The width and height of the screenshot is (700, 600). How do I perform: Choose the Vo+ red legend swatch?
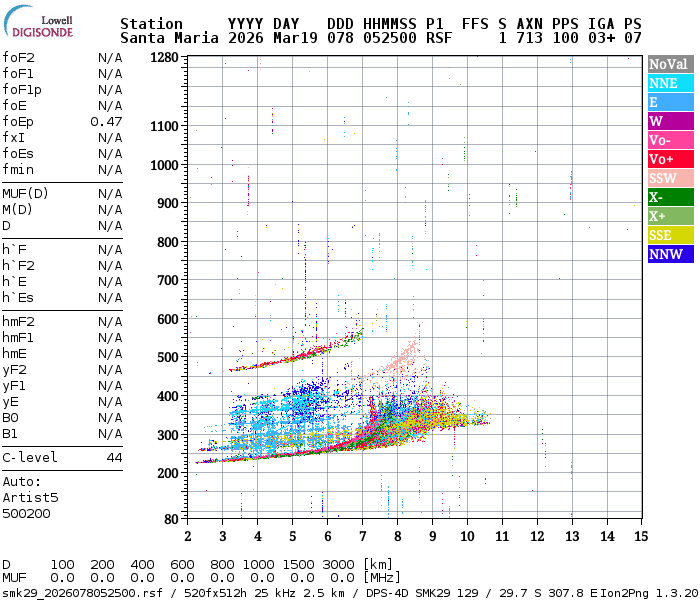(x=670, y=159)
